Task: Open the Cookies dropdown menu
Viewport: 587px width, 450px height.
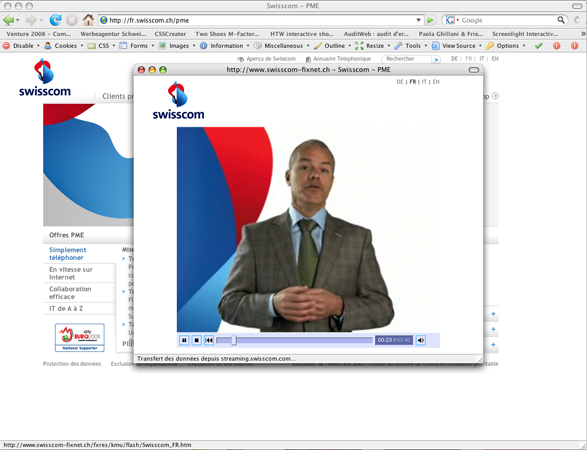Action: tap(64, 46)
